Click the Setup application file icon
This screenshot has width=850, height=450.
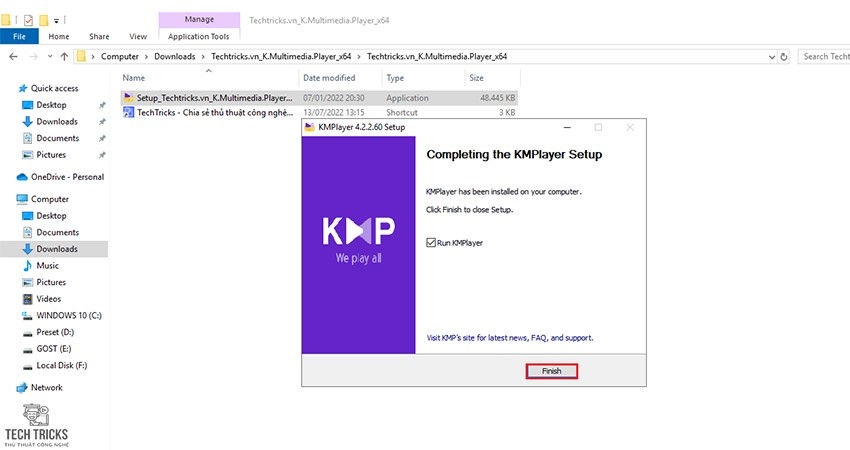pyautogui.click(x=128, y=98)
